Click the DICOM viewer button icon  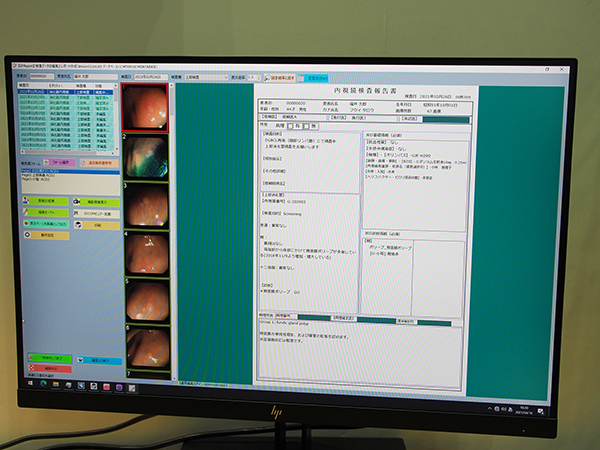pyautogui.click(x=96, y=213)
